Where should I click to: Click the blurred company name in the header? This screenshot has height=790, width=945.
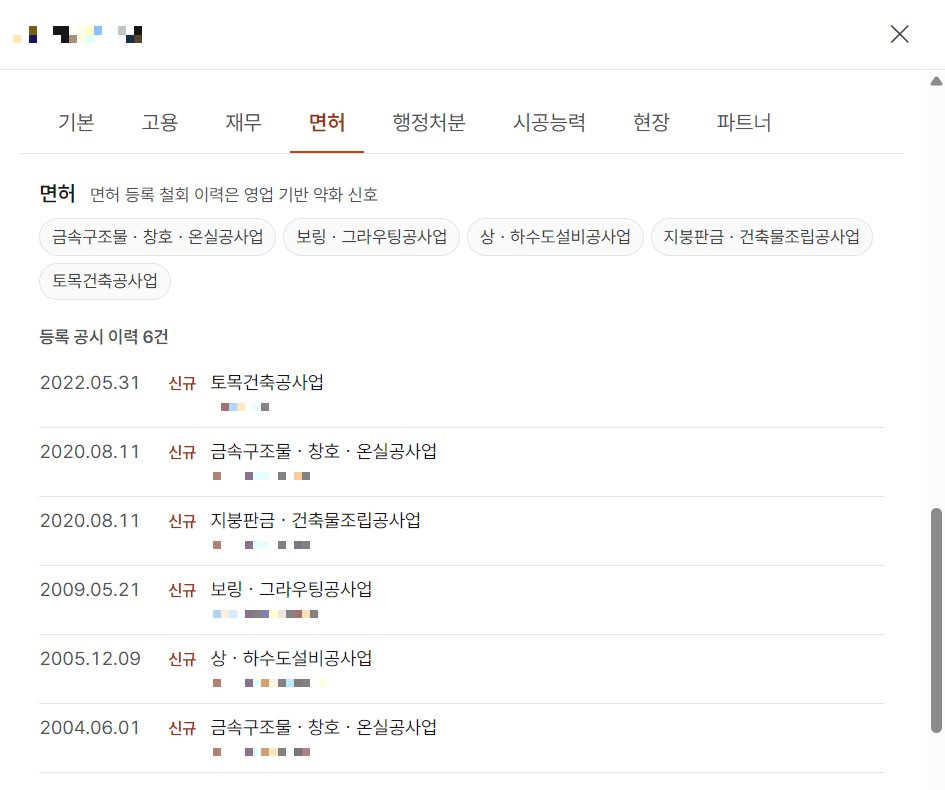tap(77, 34)
